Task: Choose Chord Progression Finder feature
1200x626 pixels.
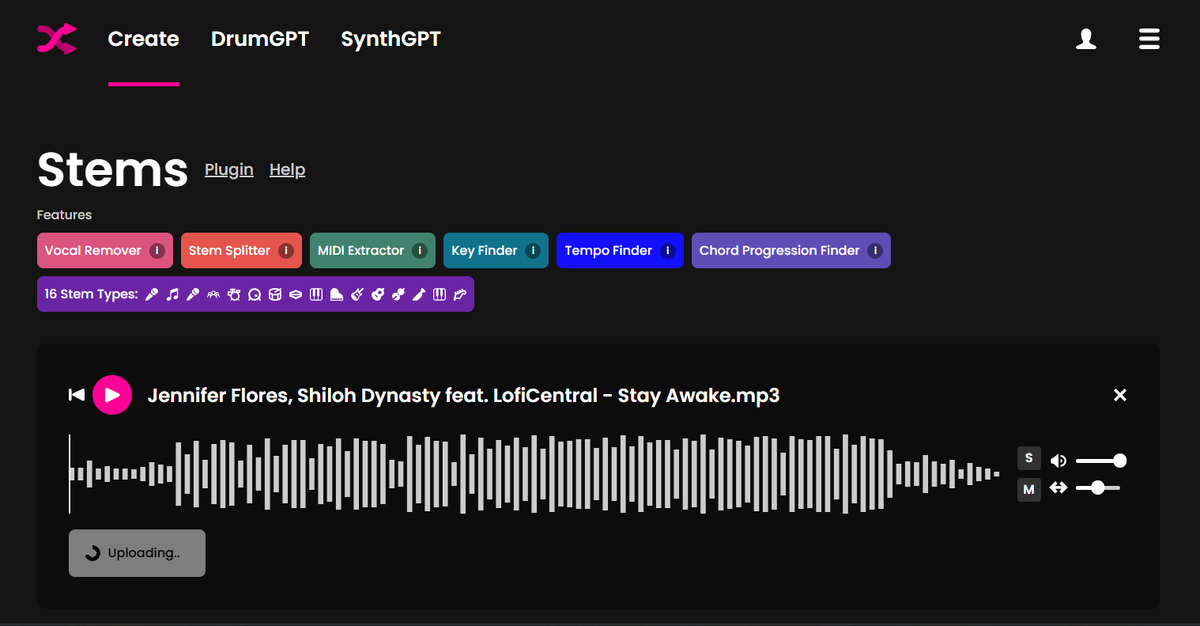Action: pyautogui.click(x=791, y=251)
